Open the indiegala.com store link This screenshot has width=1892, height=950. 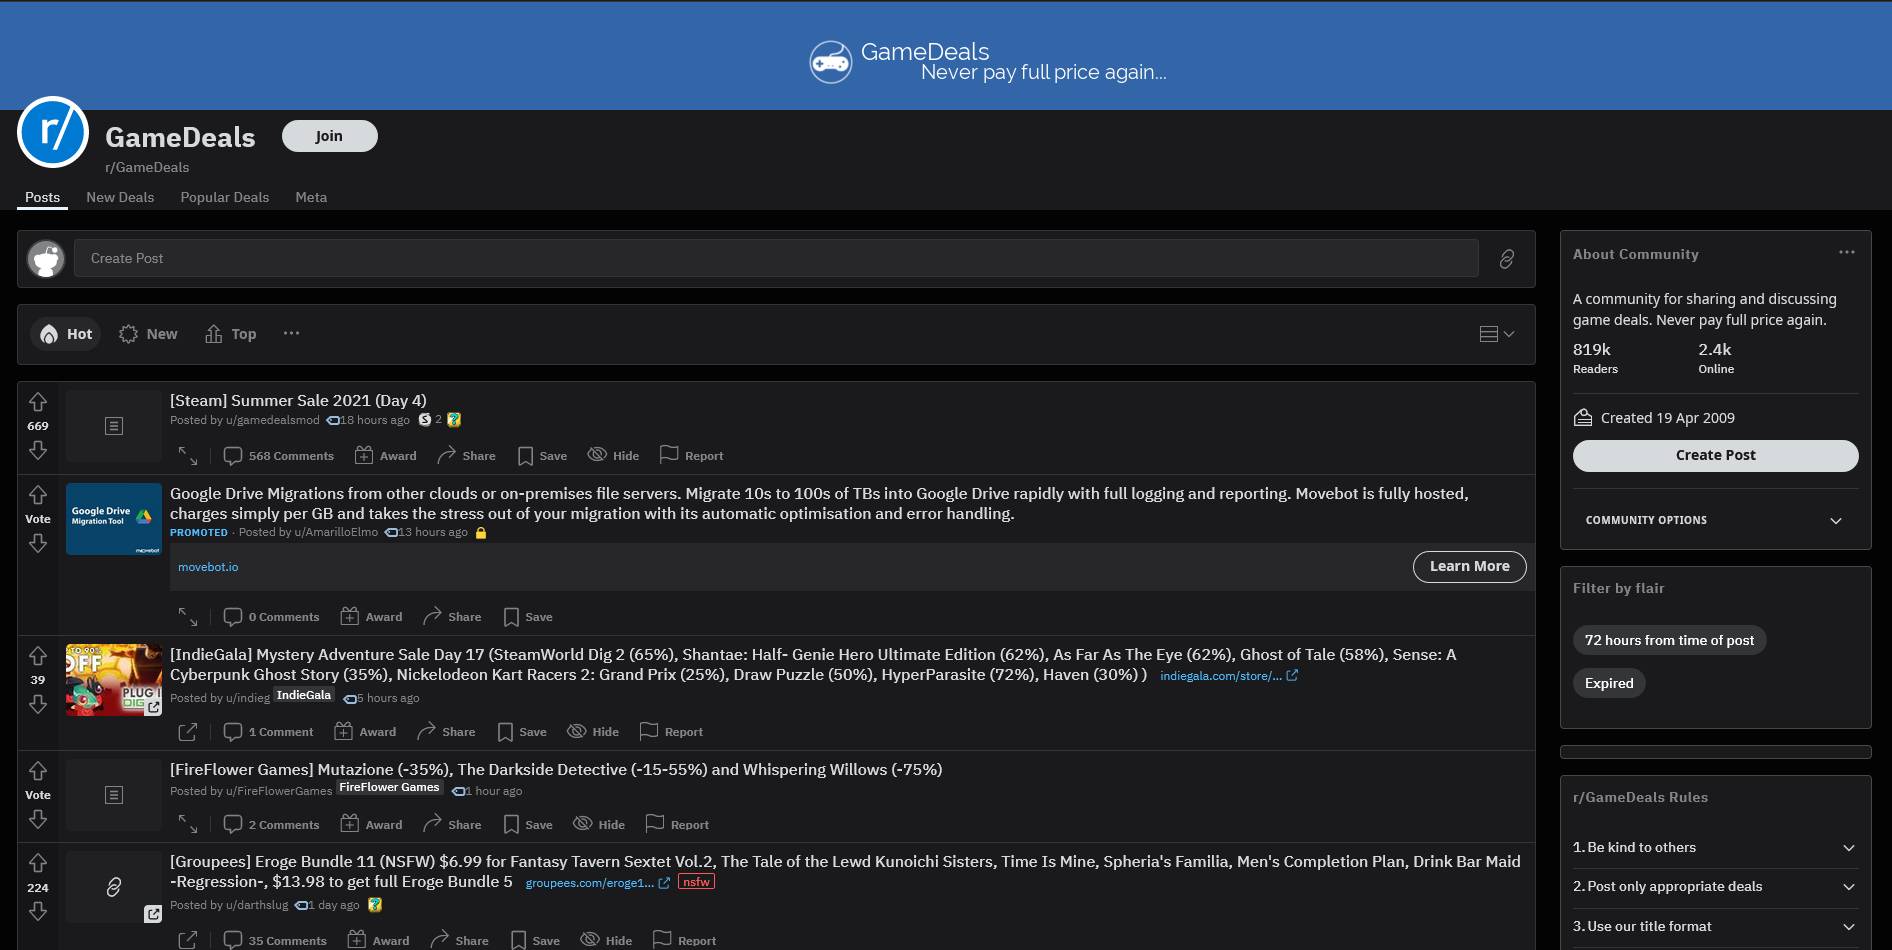pyautogui.click(x=1228, y=676)
